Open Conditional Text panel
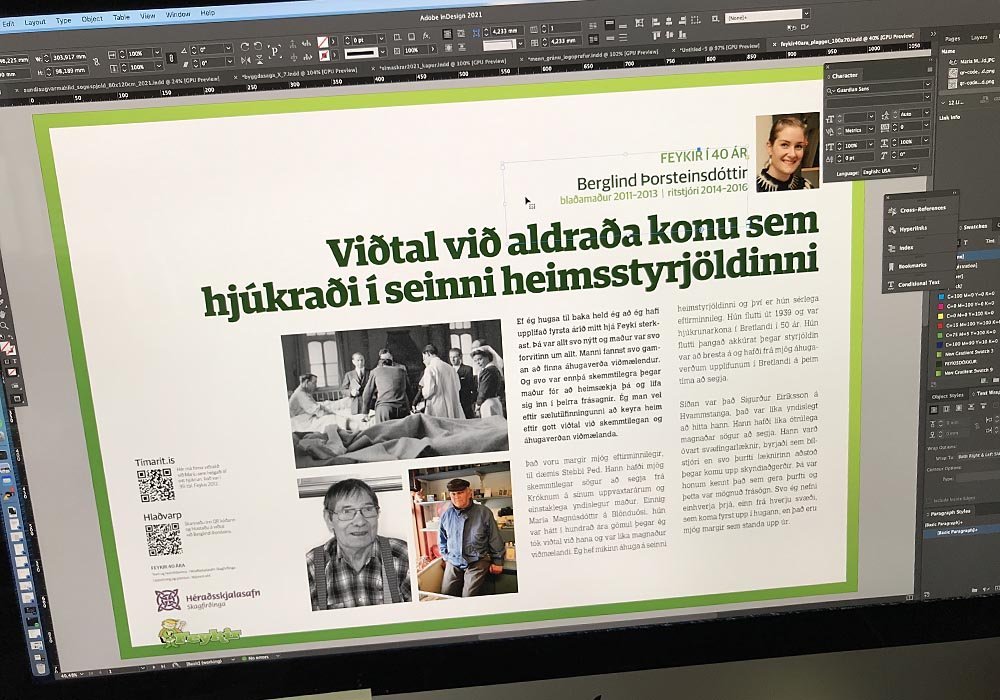1000x700 pixels. [918, 284]
